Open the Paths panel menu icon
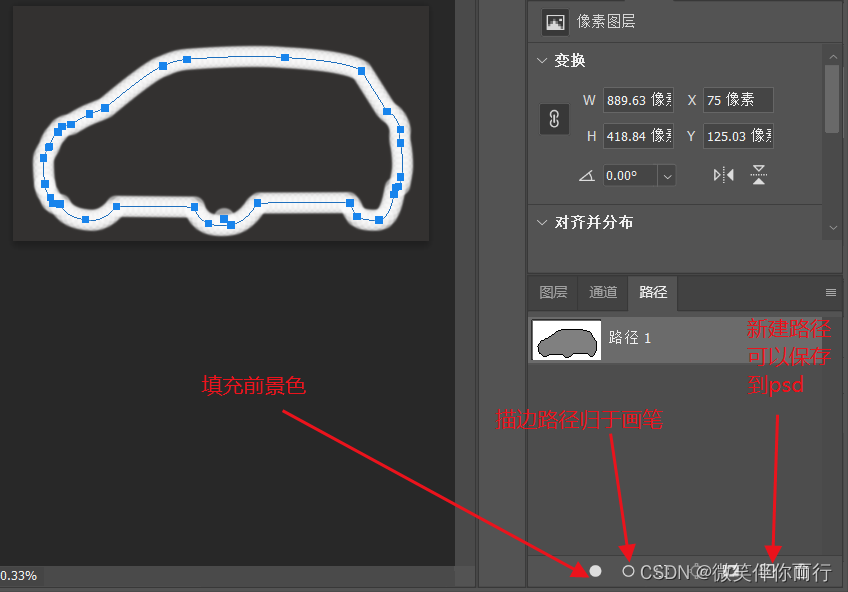The image size is (848, 592). (x=831, y=292)
